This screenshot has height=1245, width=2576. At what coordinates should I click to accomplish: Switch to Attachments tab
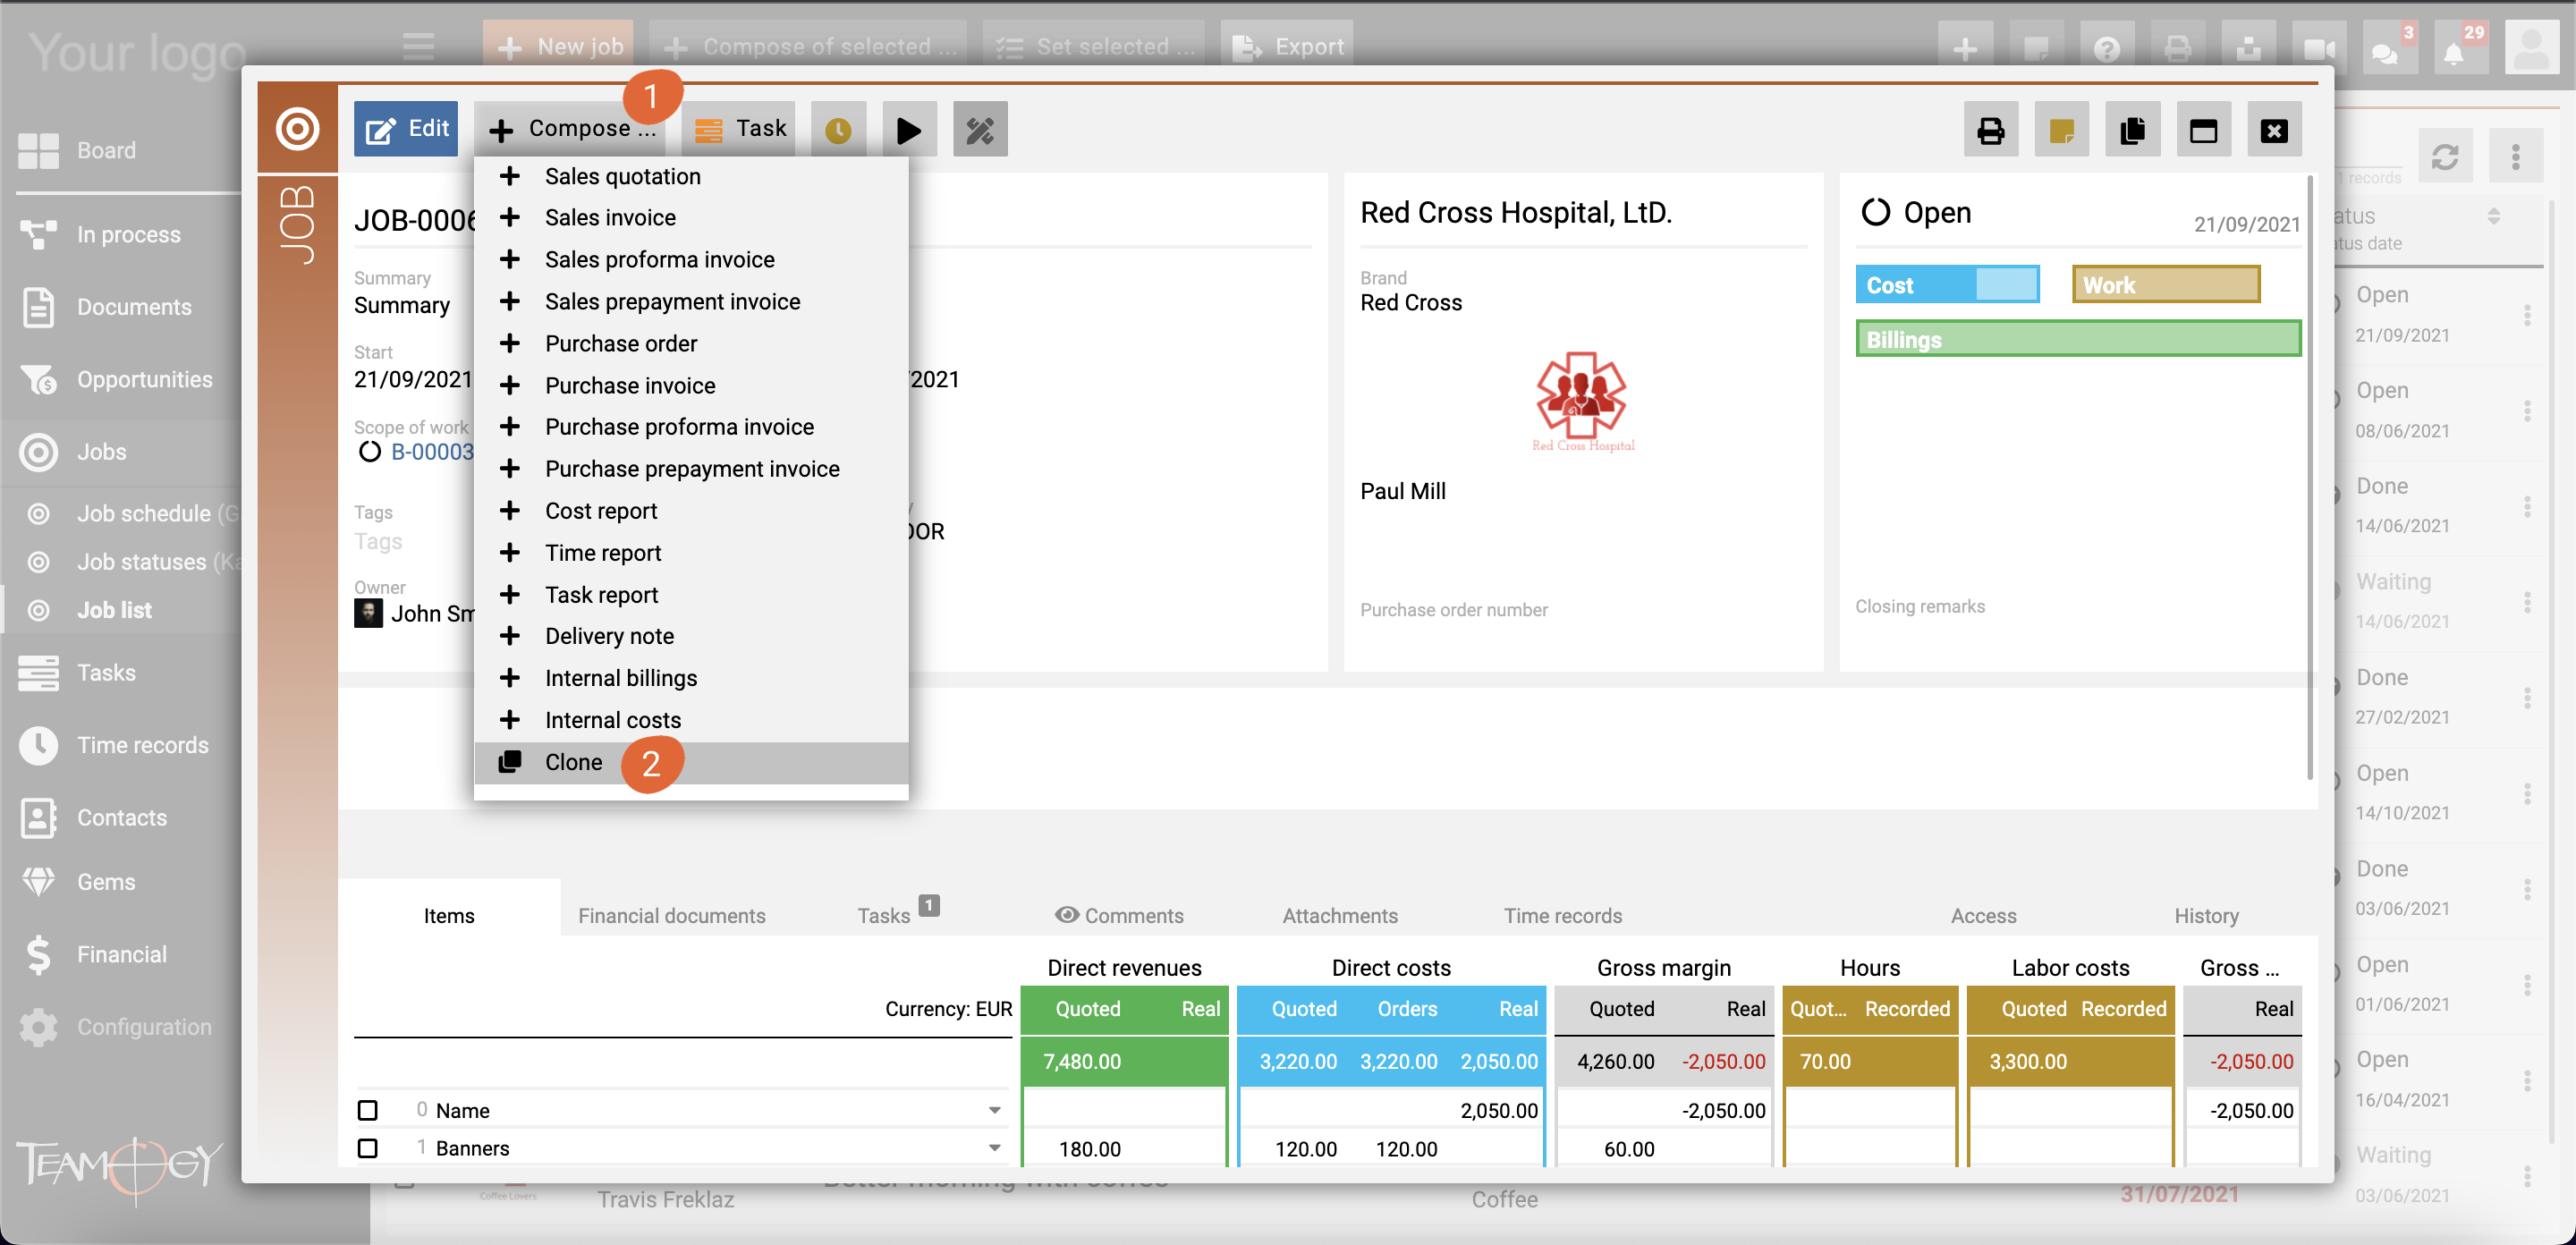(1340, 915)
